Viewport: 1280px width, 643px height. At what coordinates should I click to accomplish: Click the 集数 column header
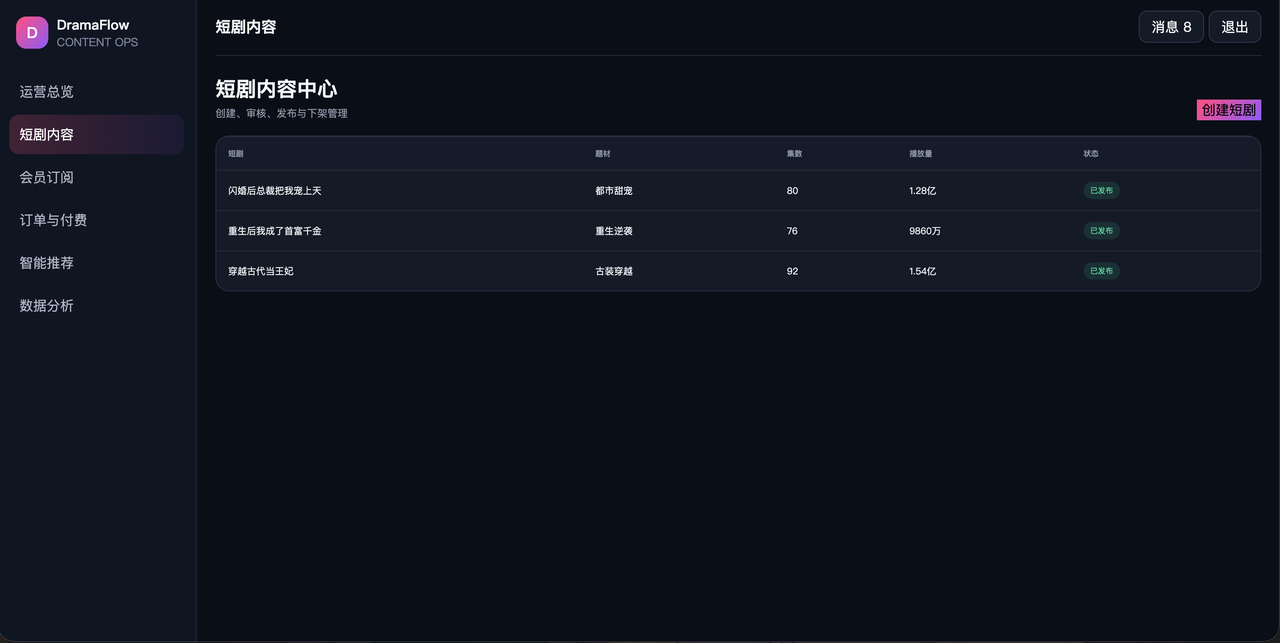coord(795,154)
